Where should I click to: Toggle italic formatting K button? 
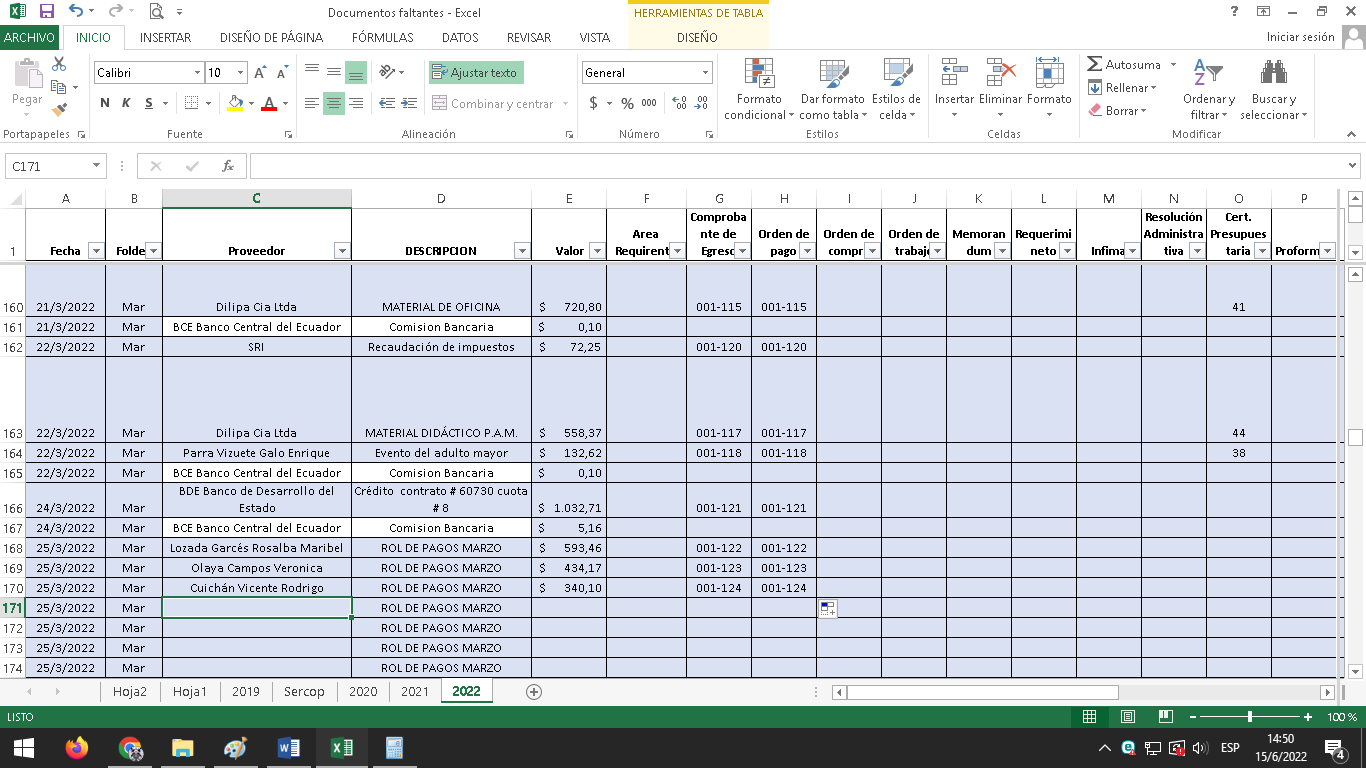(x=126, y=103)
